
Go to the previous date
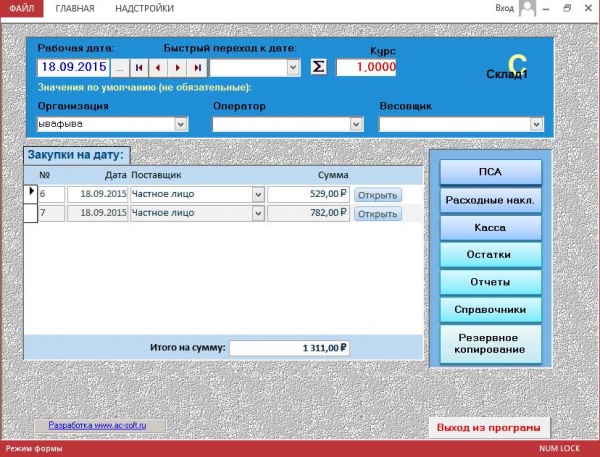[x=158, y=68]
